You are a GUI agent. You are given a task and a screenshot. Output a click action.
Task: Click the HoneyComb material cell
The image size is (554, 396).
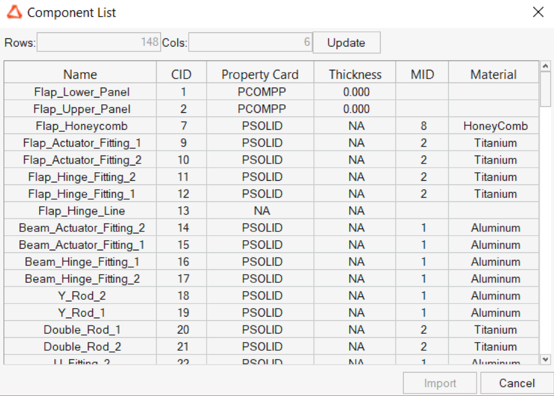click(x=494, y=126)
